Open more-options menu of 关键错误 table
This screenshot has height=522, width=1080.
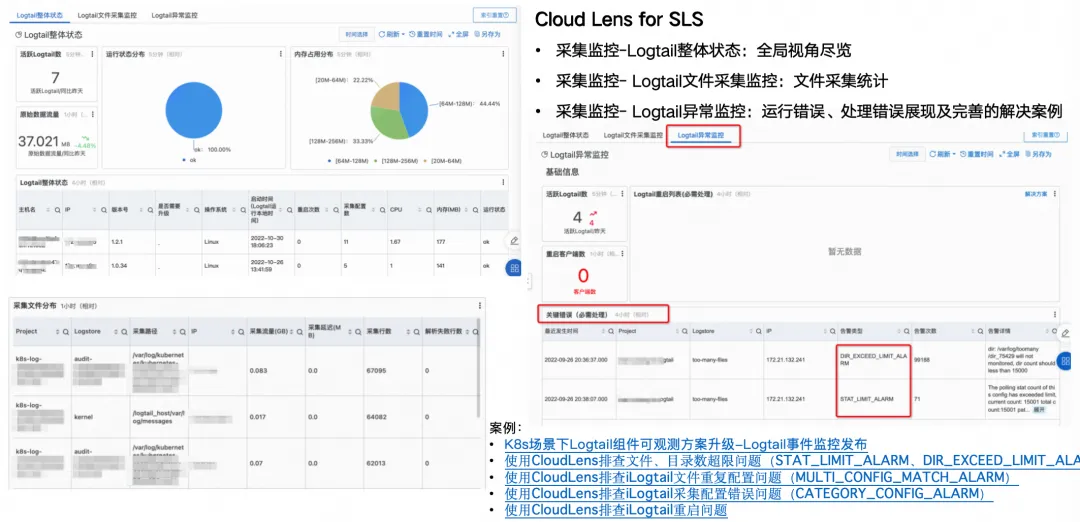pos(1055,315)
